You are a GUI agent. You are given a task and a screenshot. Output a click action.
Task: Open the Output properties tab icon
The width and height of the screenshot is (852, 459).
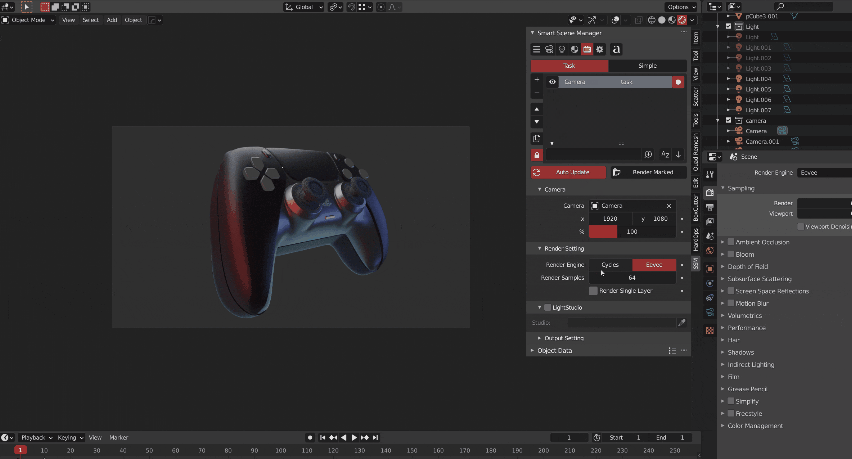(x=710, y=207)
